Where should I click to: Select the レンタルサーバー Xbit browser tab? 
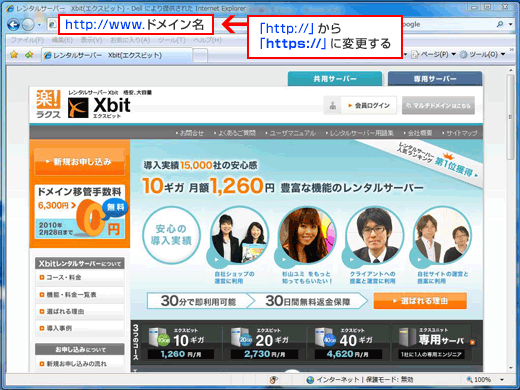click(x=117, y=55)
